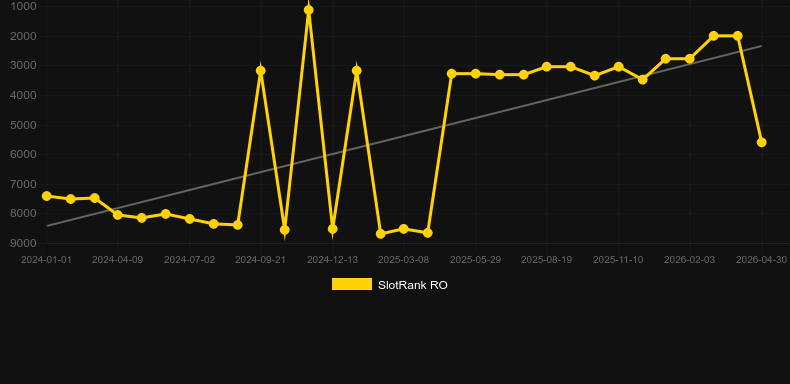Click the 2024-12-13 x-axis date label
Screen dimensions: 790x384
[x=333, y=260]
